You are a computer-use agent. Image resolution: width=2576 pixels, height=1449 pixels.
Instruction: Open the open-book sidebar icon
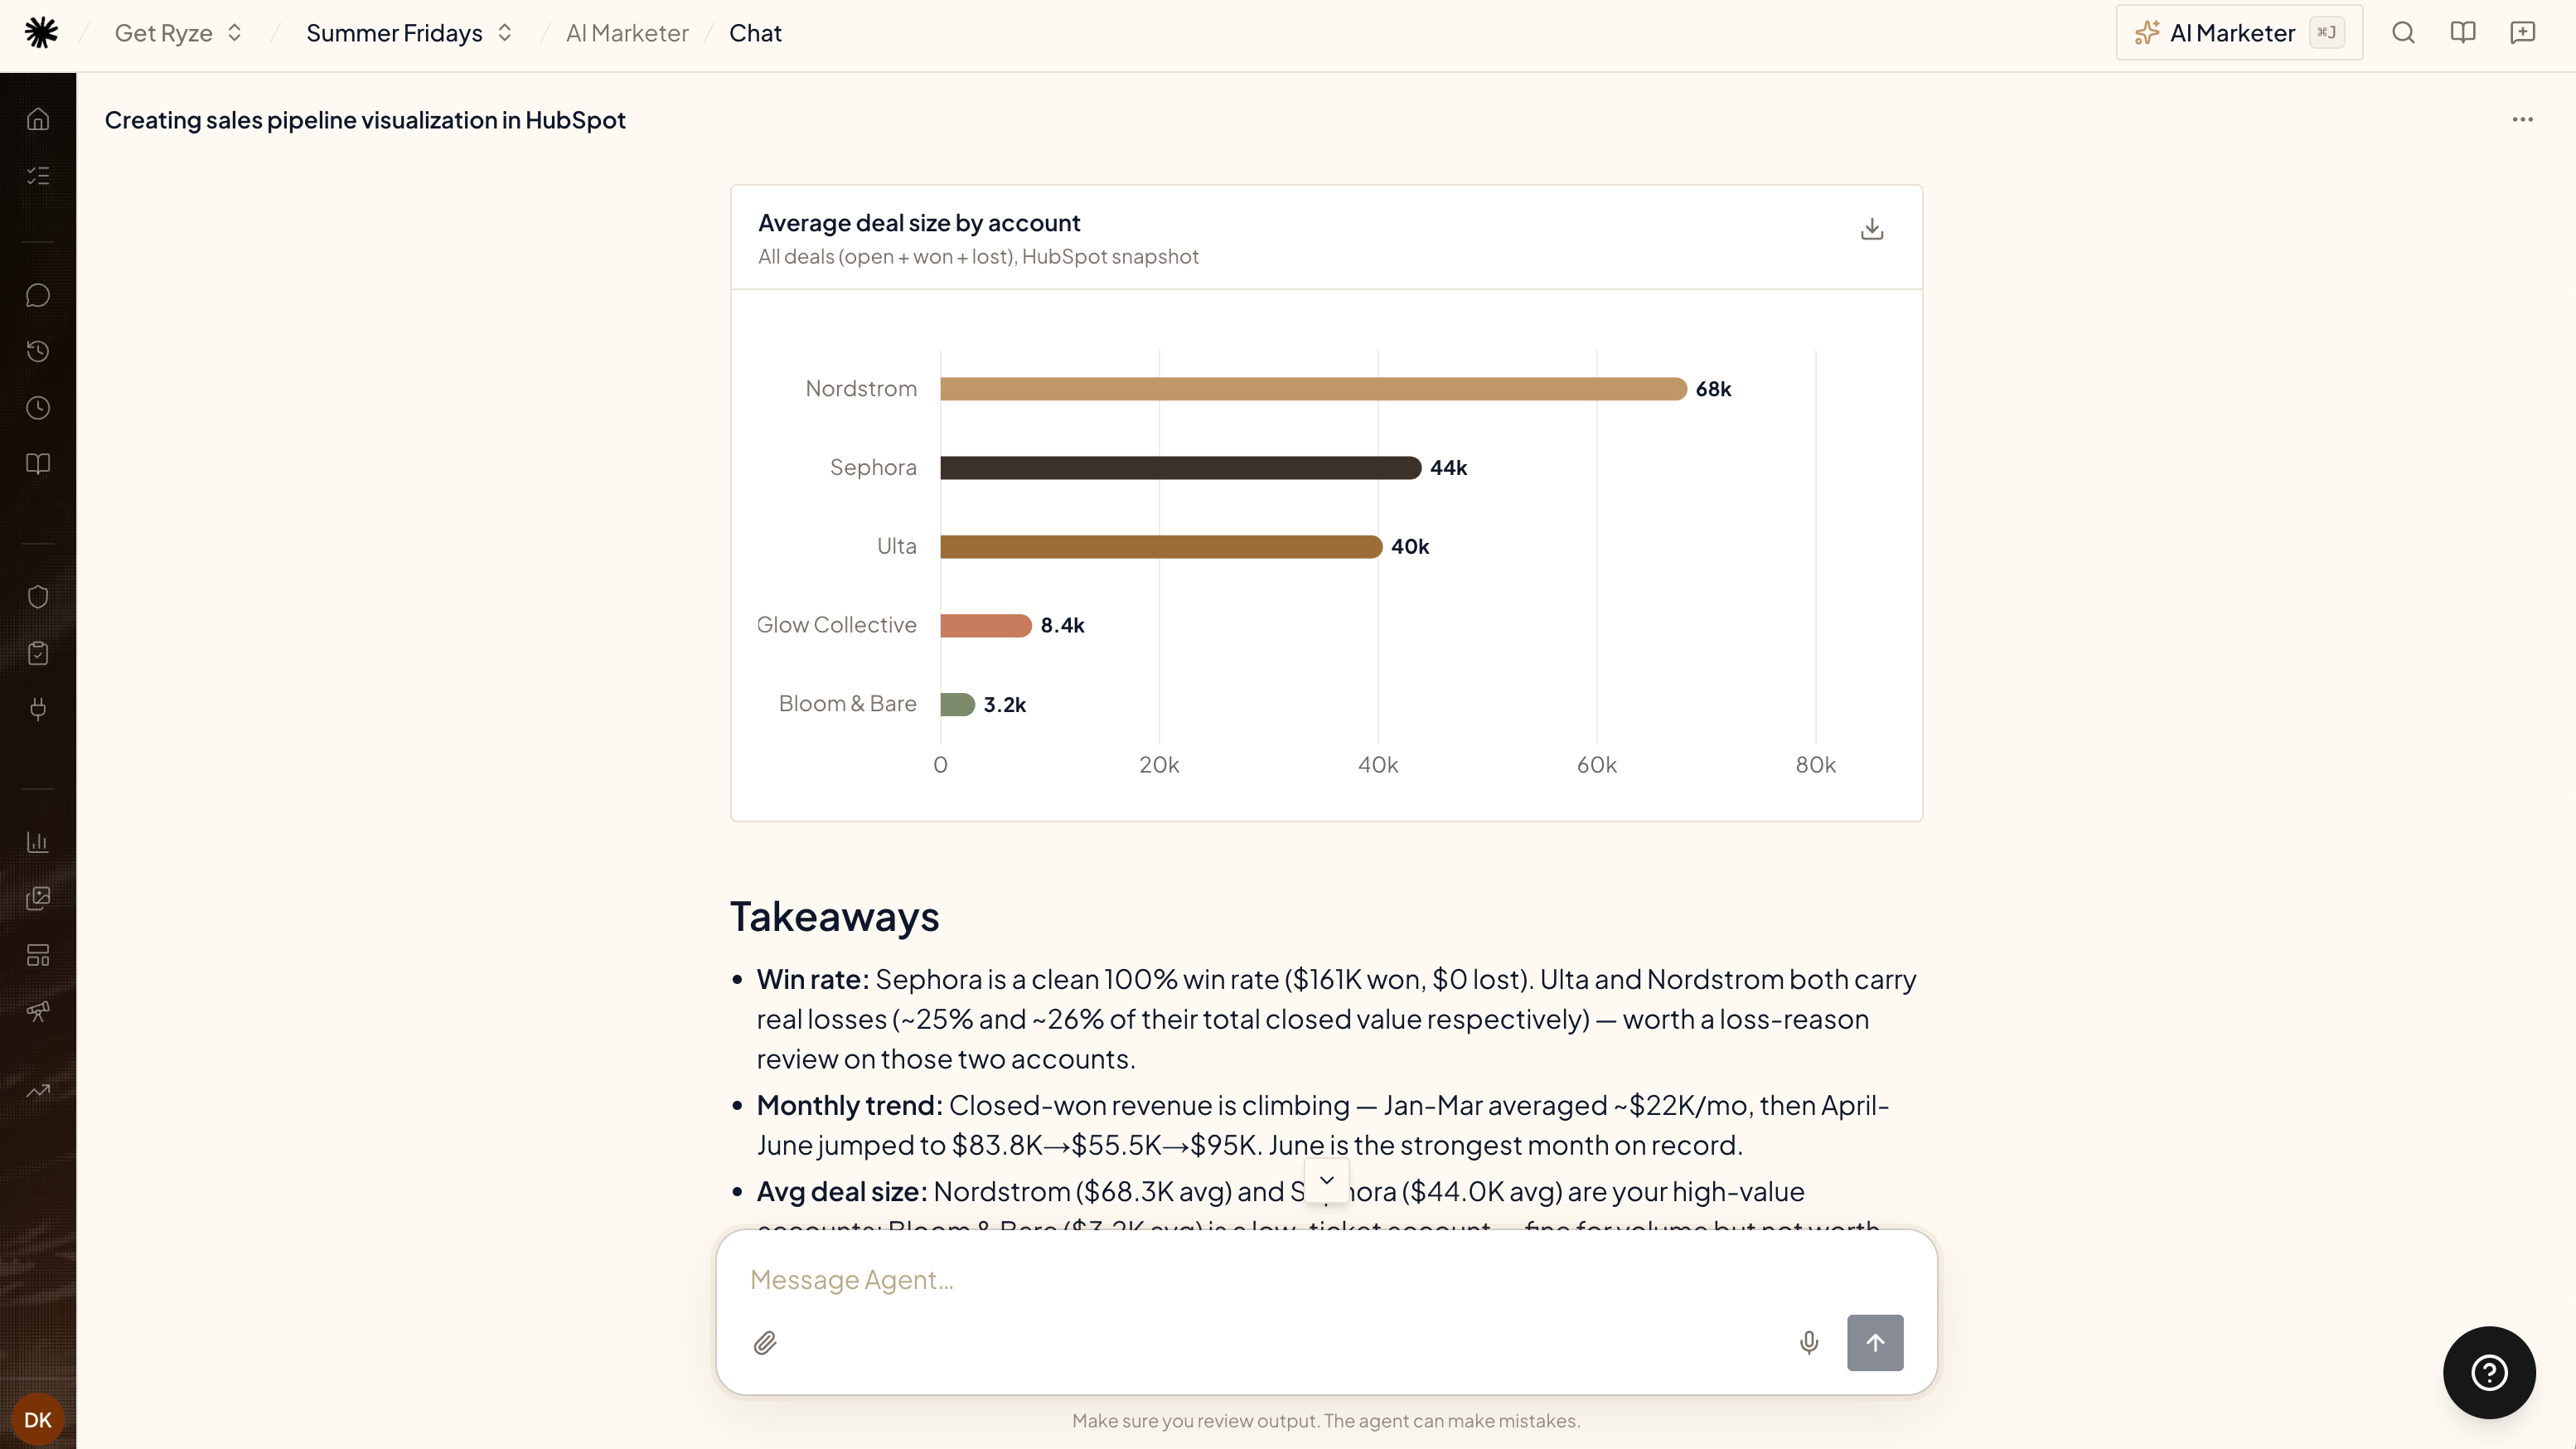point(38,464)
